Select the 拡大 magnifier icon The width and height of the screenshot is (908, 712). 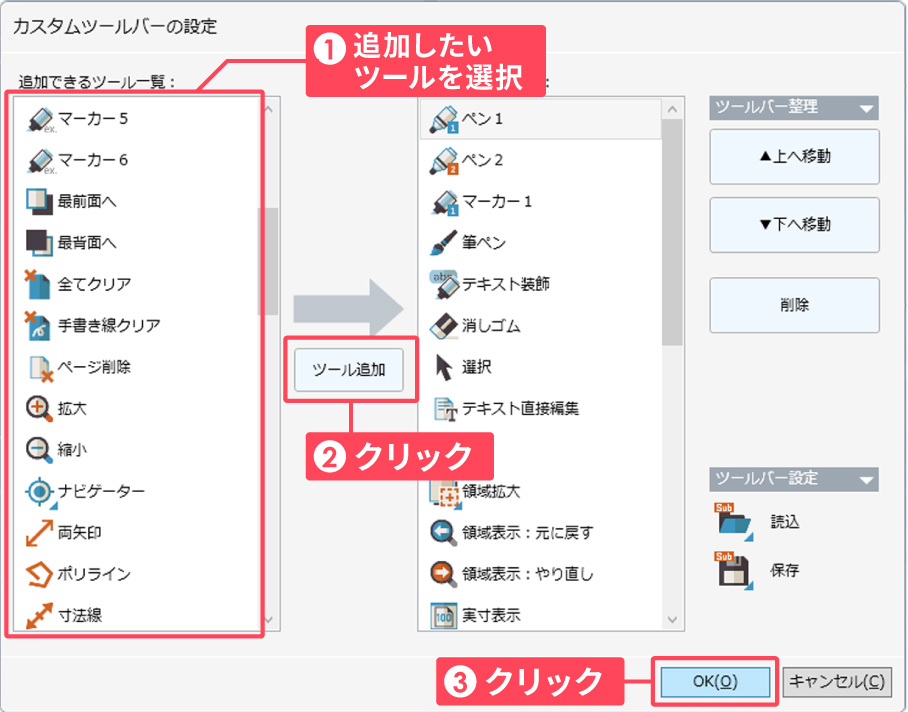[39, 408]
